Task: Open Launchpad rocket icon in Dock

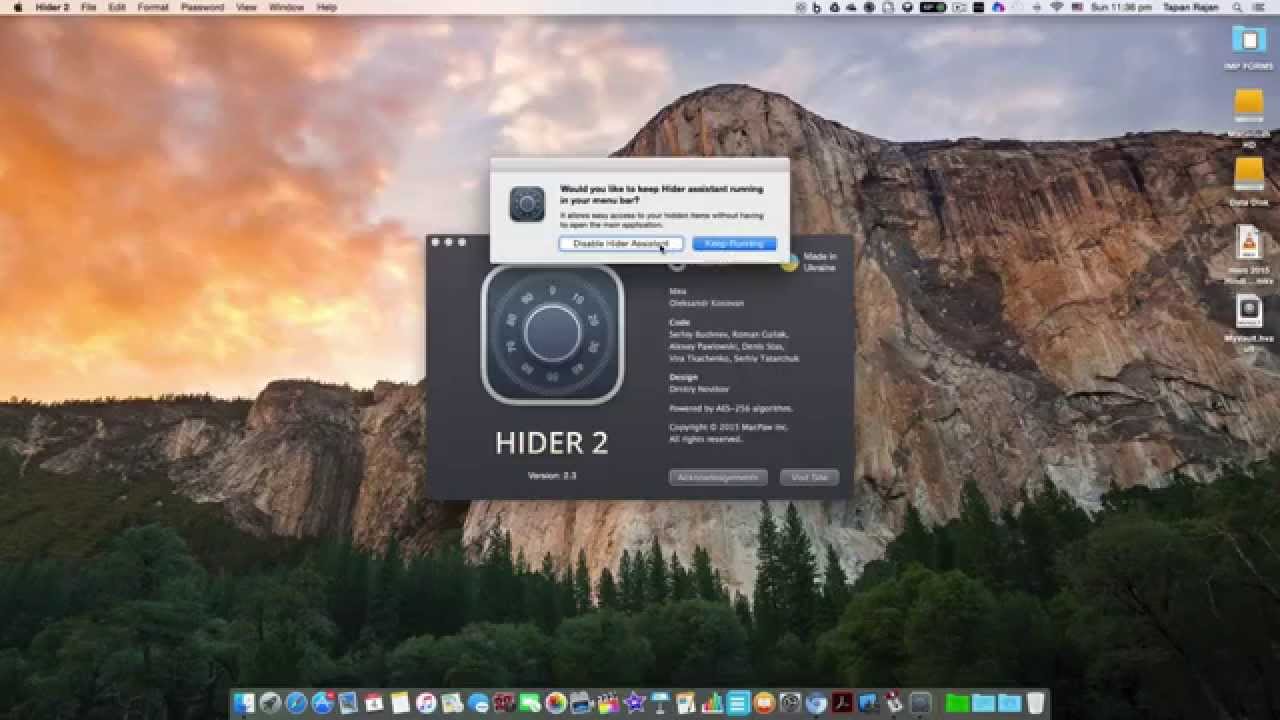Action: (x=270, y=703)
